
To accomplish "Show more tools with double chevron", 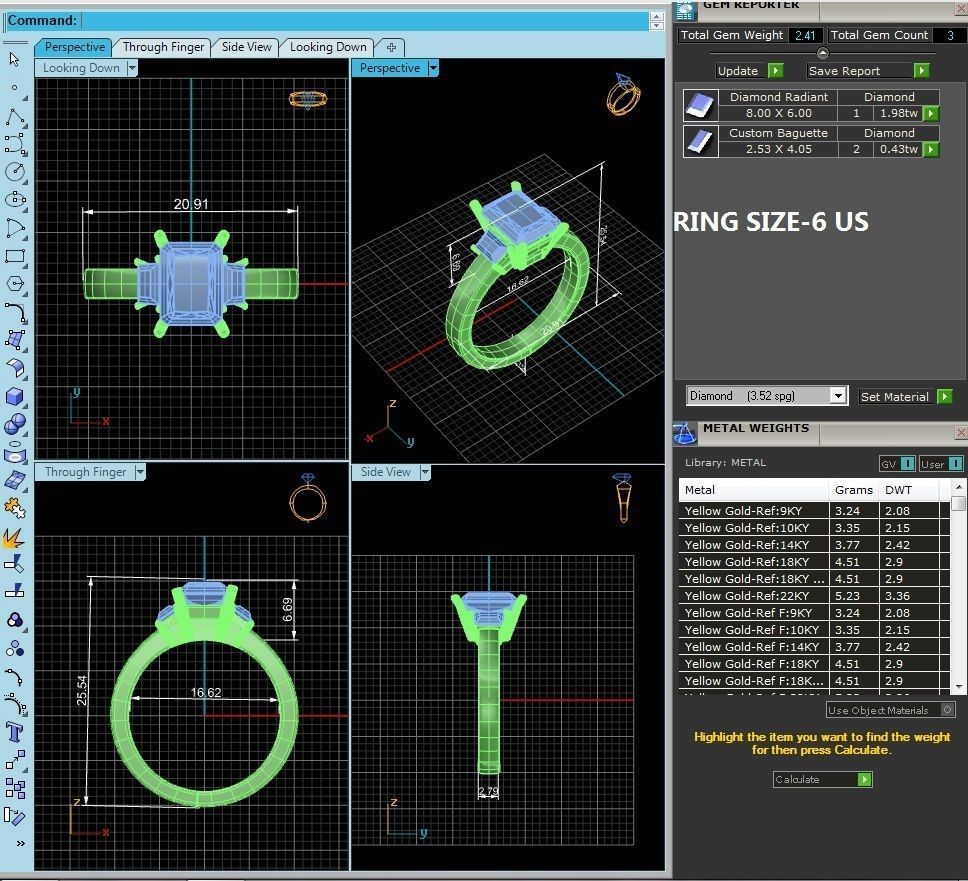I will click(20, 843).
